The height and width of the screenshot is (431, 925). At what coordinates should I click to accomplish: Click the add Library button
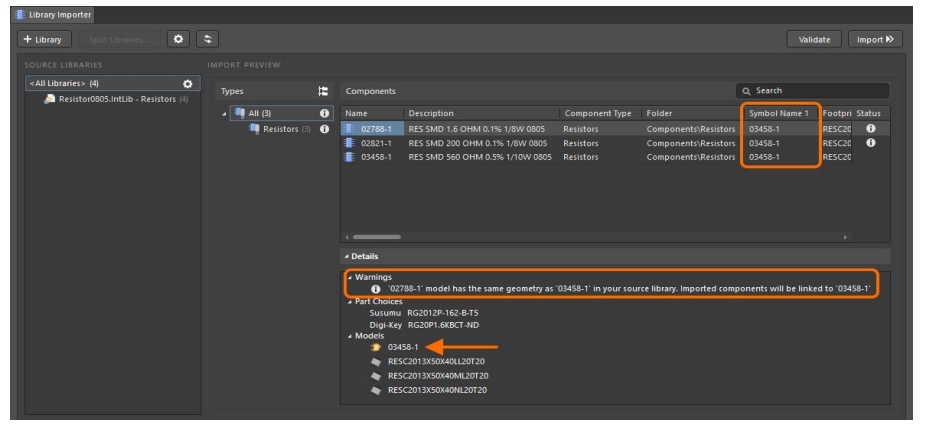[44, 40]
